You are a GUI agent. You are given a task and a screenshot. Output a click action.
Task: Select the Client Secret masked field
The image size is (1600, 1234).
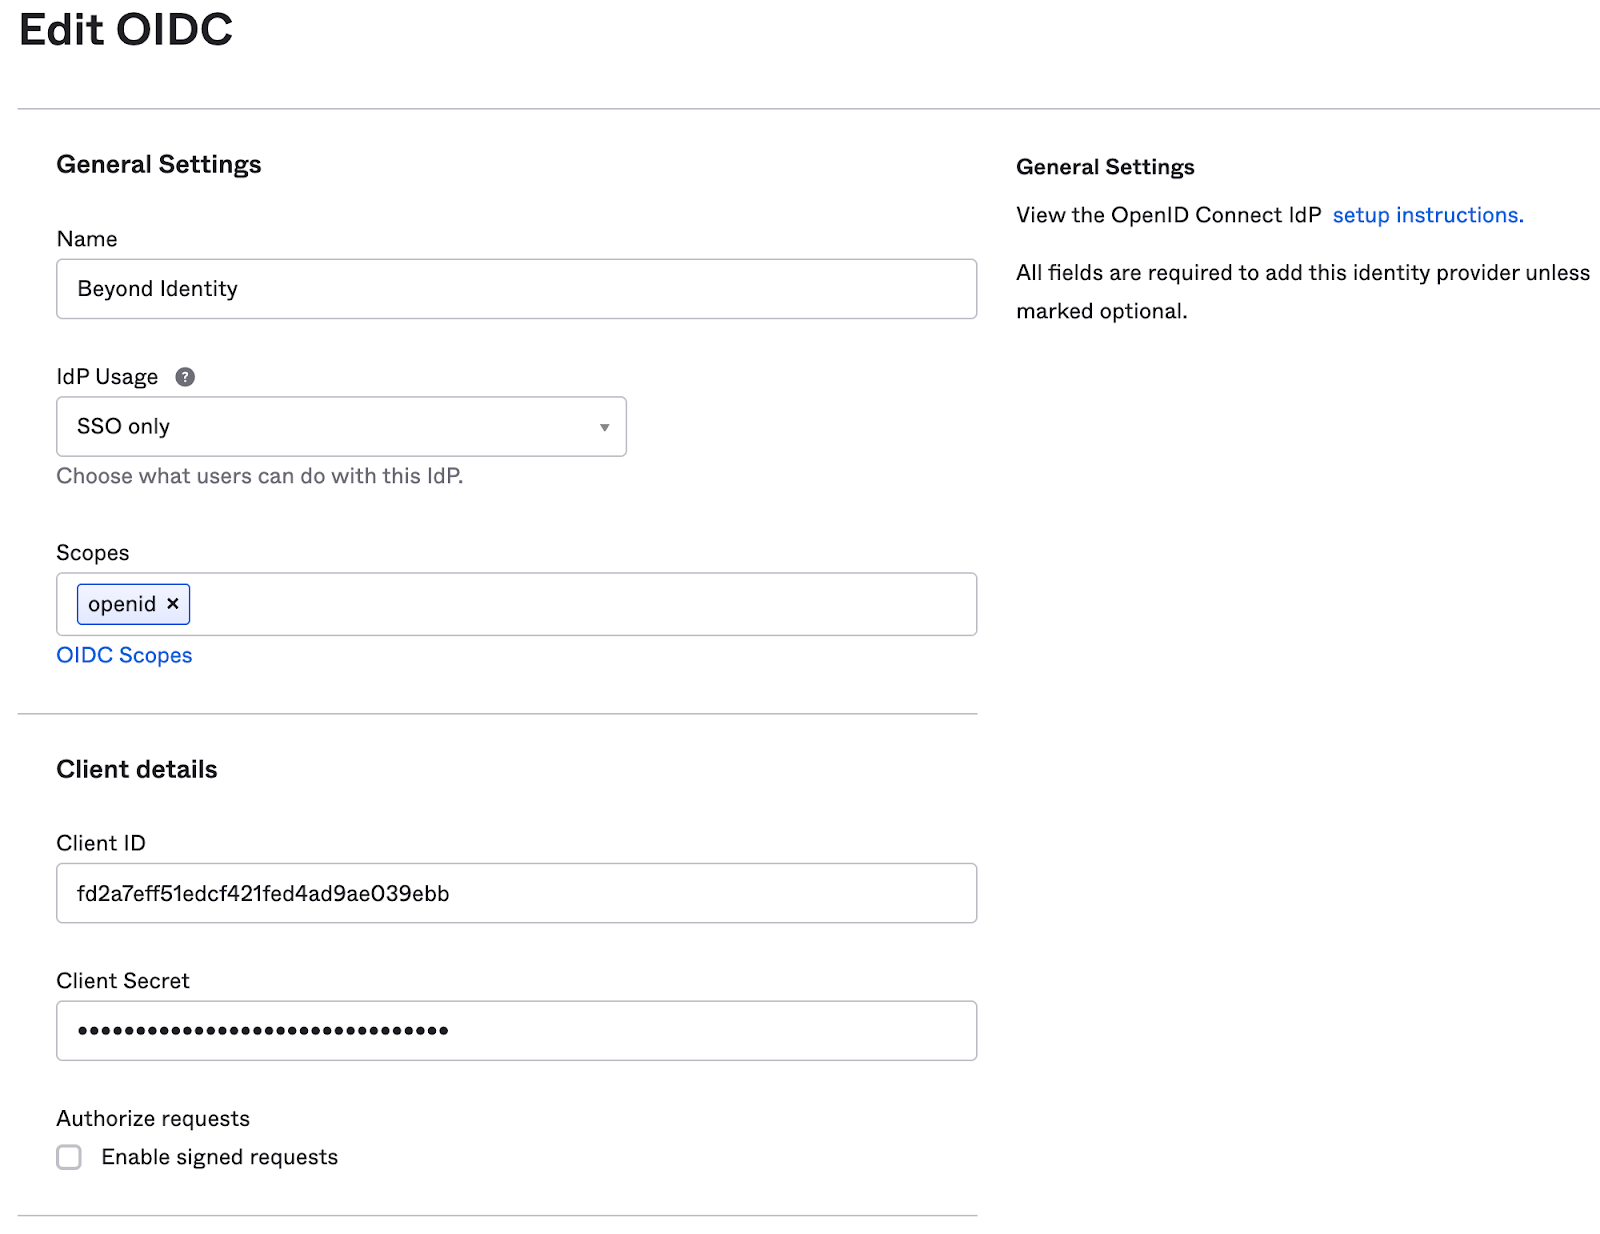click(x=516, y=1031)
